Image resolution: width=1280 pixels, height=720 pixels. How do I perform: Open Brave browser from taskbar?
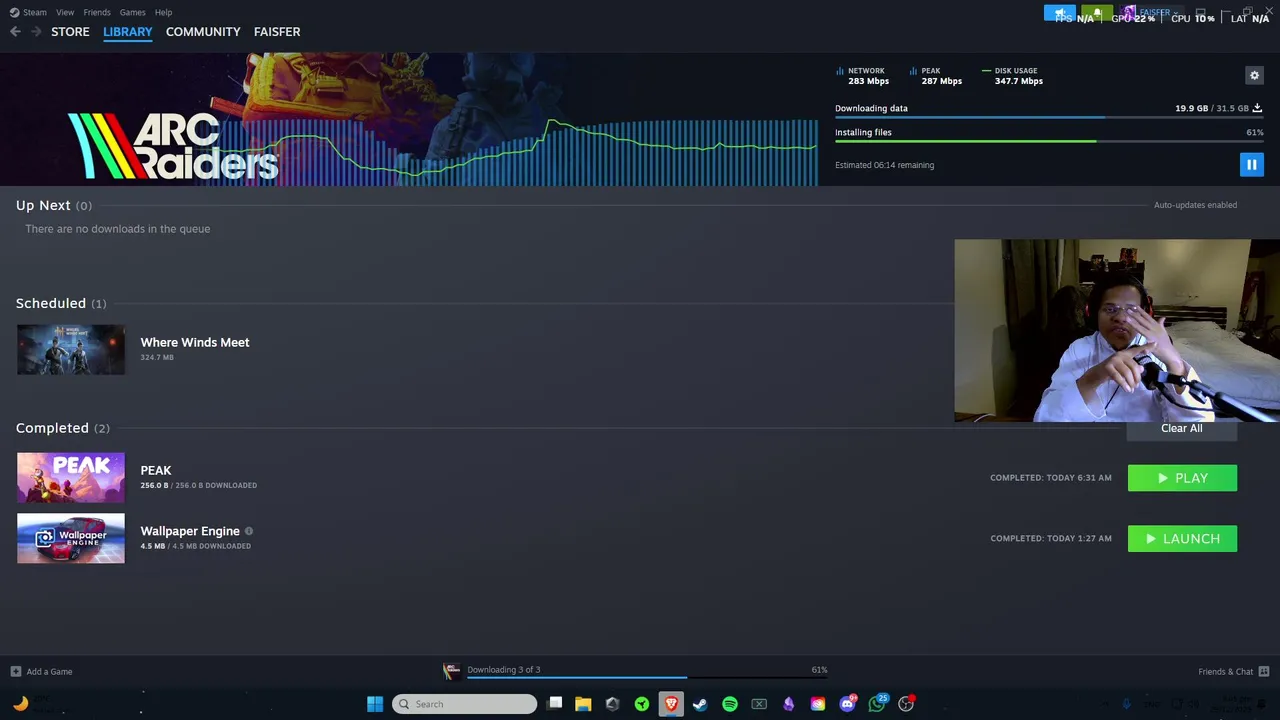(x=671, y=704)
